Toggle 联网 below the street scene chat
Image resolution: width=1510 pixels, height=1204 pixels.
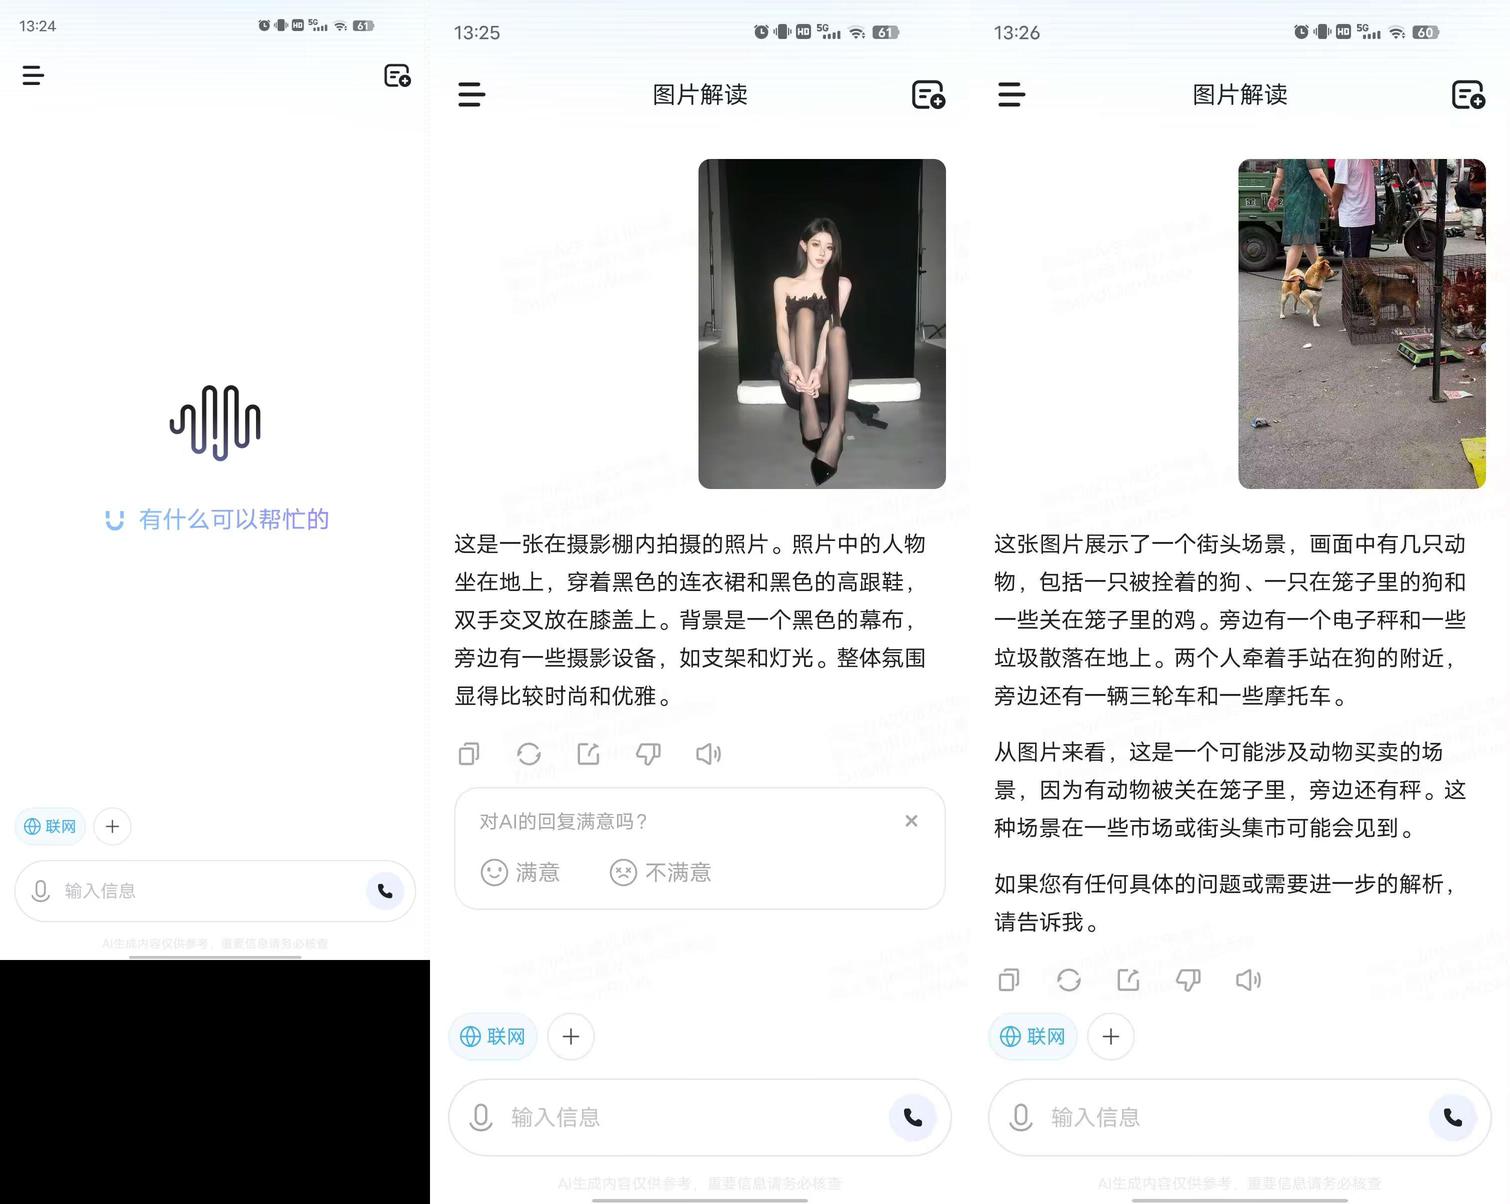[x=1033, y=1036]
